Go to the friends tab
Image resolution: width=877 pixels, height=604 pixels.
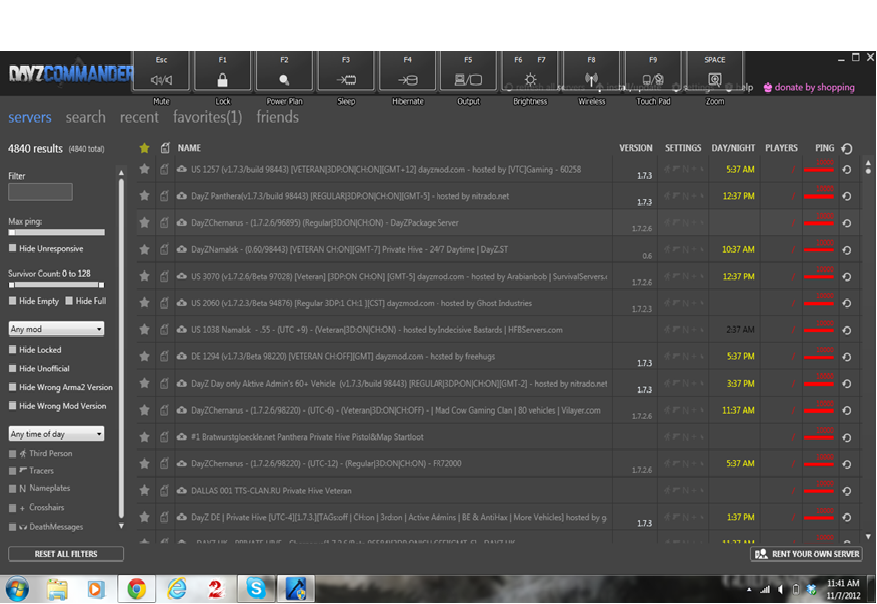(277, 118)
